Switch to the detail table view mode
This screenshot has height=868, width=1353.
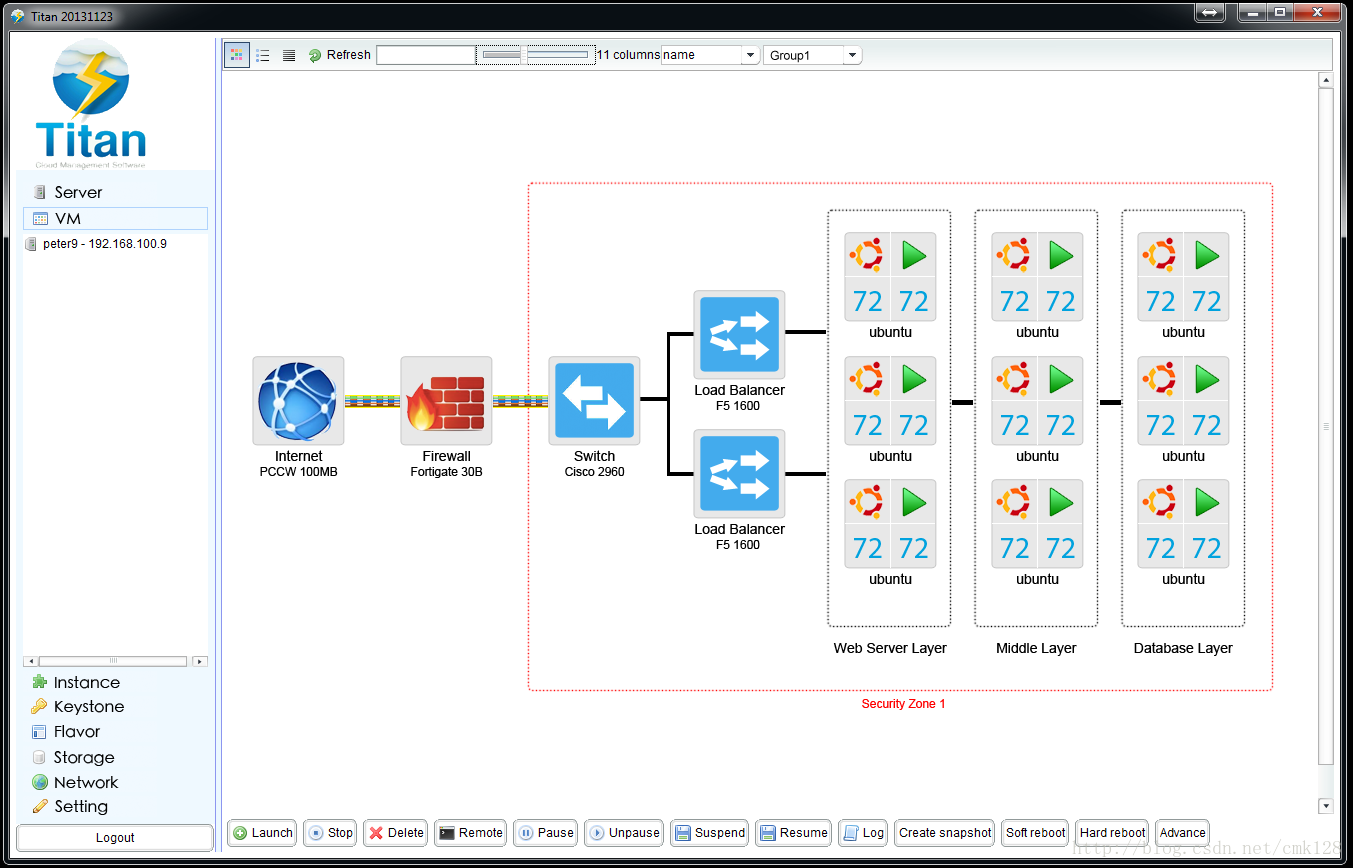tap(289, 55)
